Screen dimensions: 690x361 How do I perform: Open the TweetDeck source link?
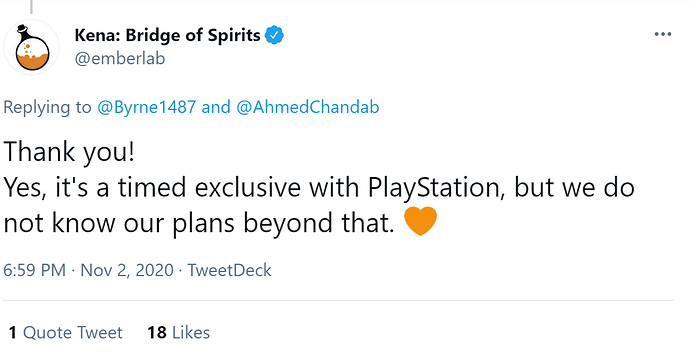[x=229, y=270]
